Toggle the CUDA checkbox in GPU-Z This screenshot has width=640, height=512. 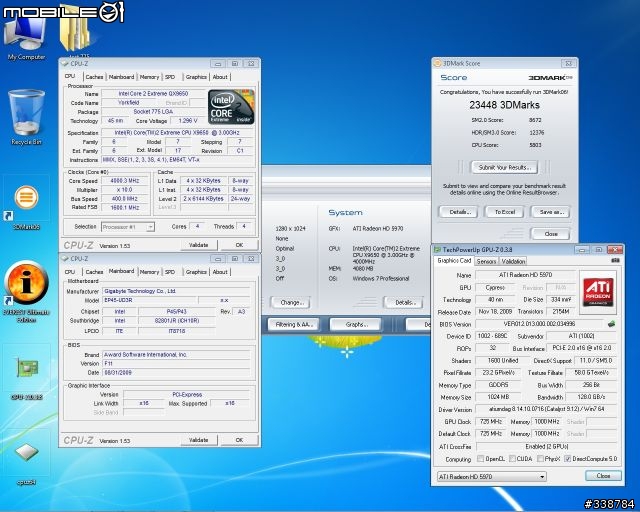tap(512, 459)
